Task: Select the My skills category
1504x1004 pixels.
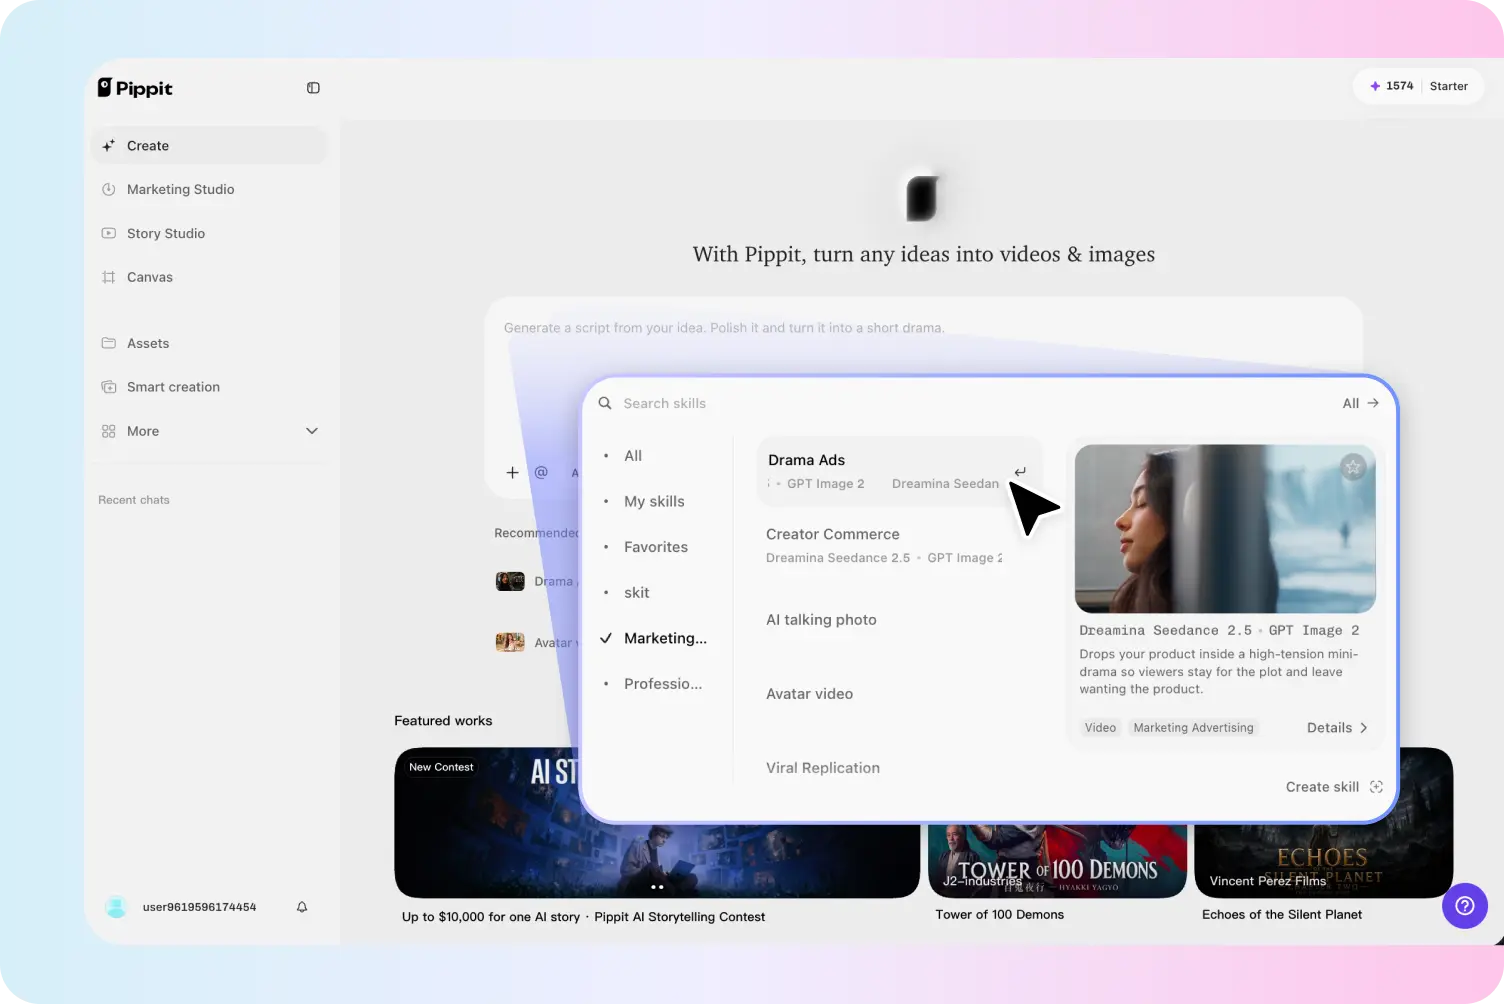Action: point(654,502)
